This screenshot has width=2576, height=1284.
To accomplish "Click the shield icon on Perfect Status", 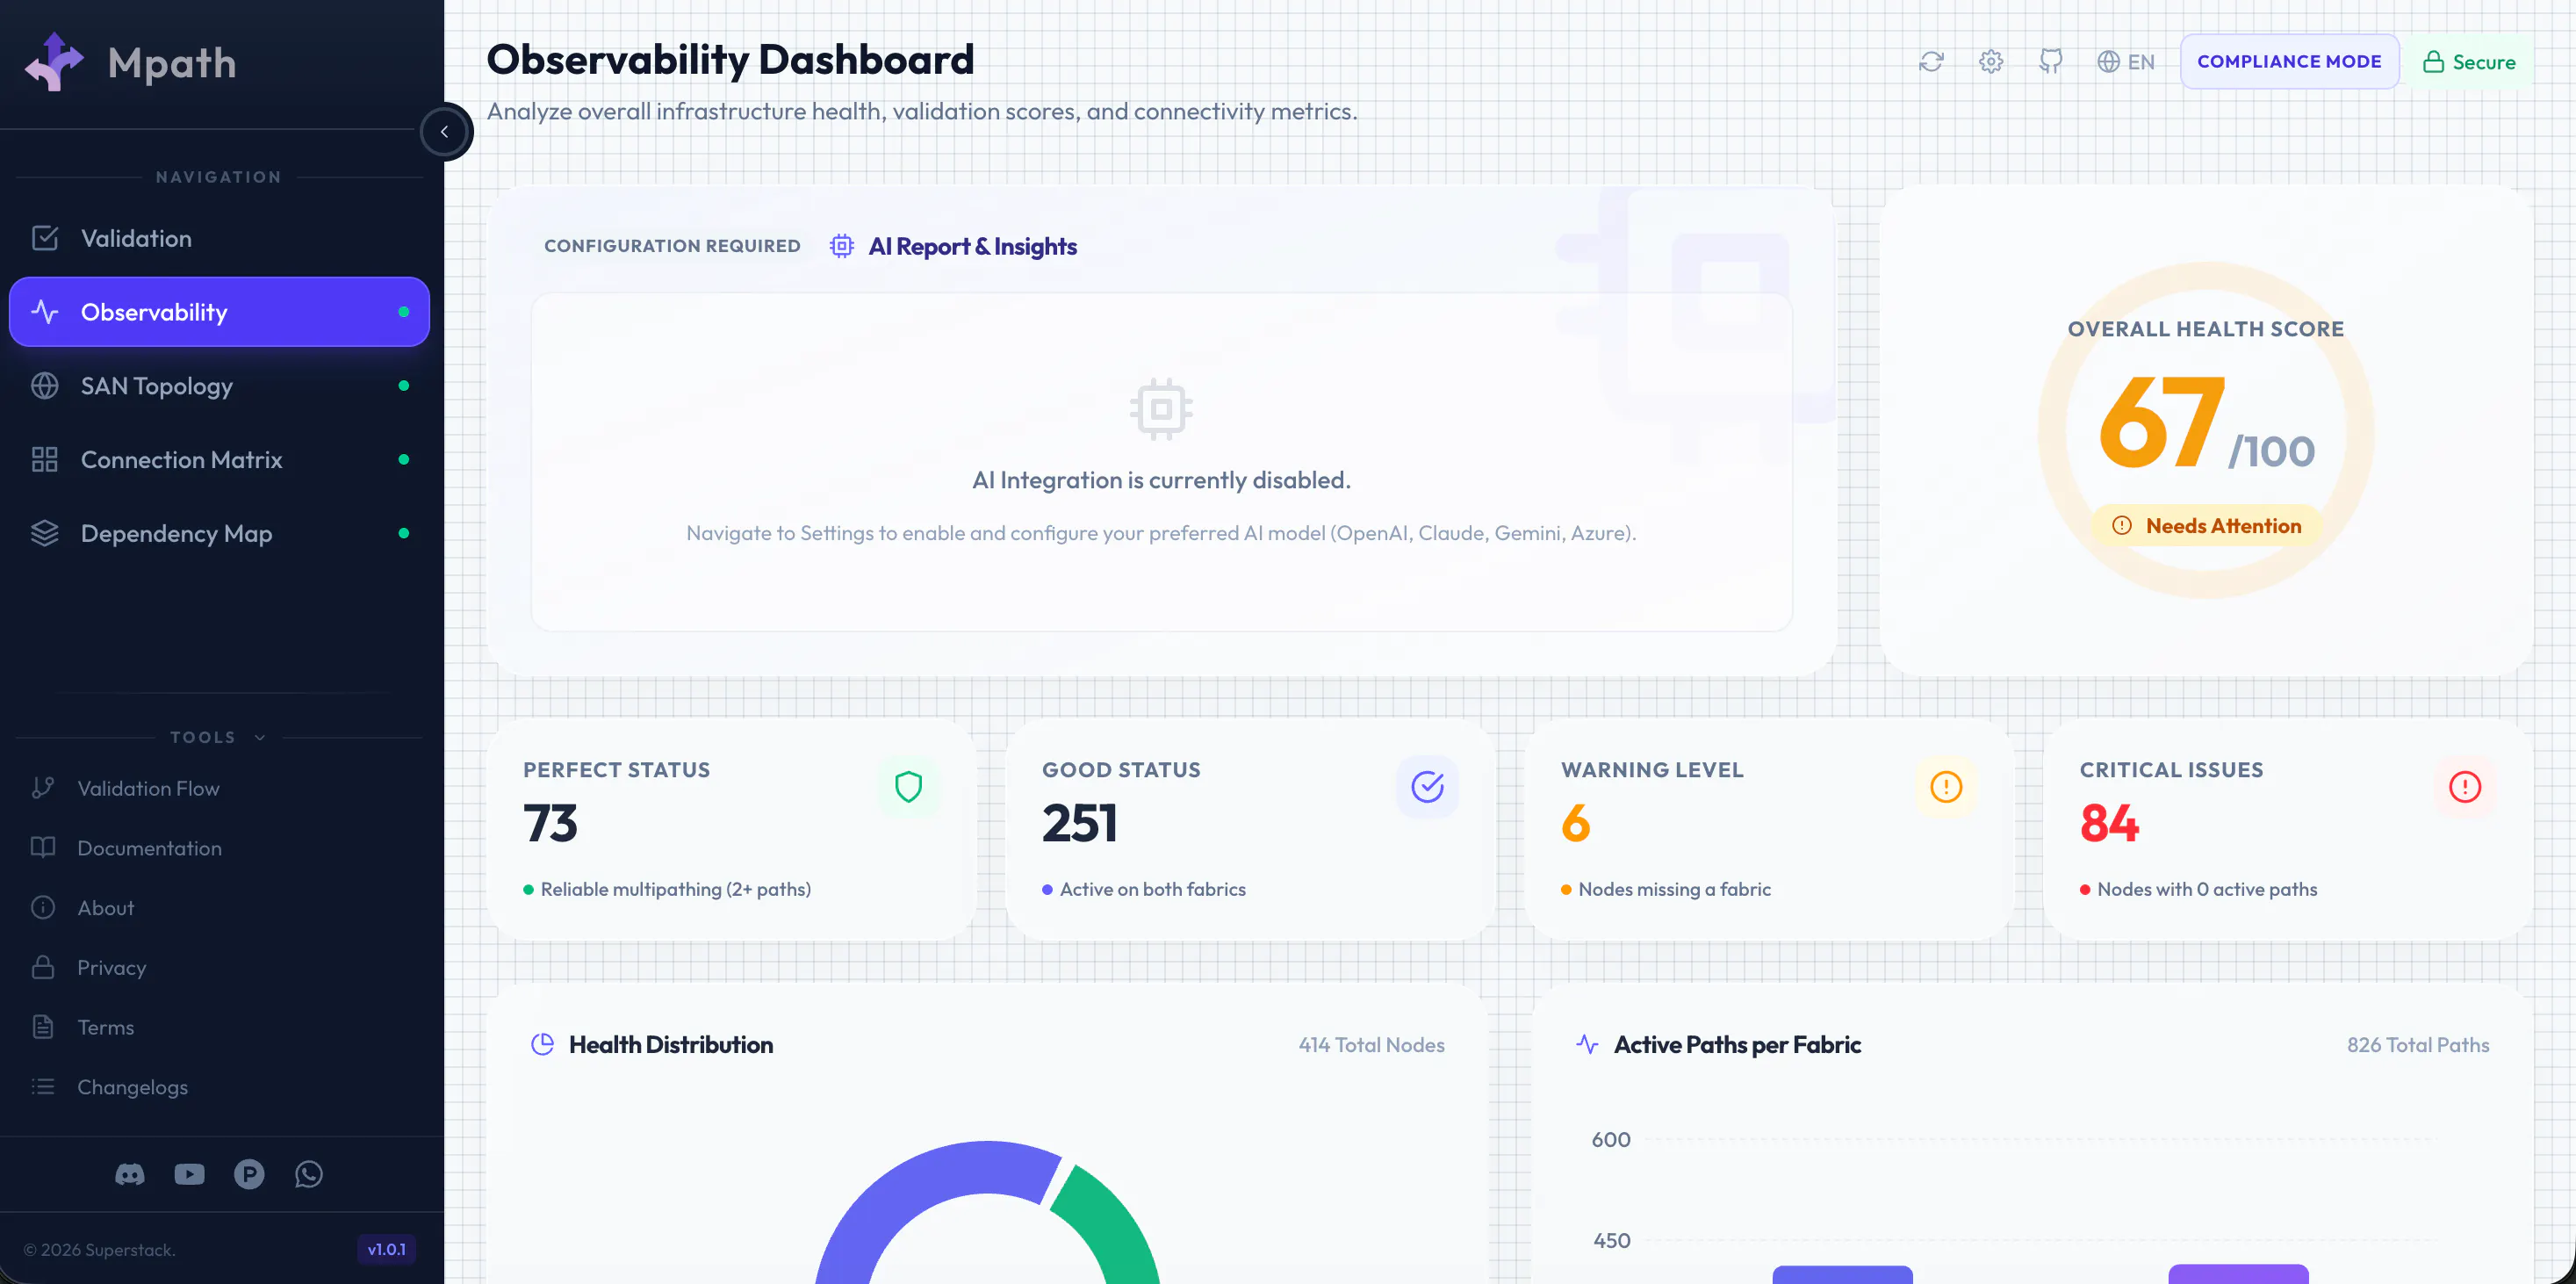I will click(908, 787).
